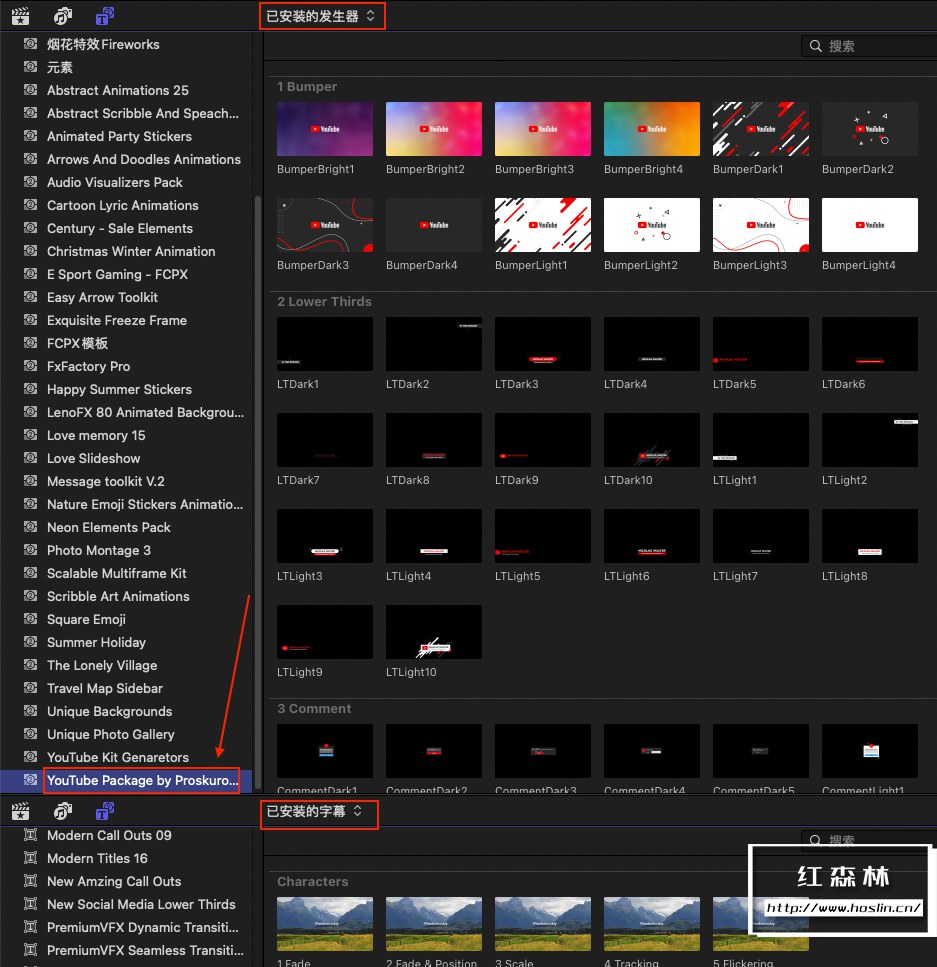Click the generator icon beside Abstract Animations 25
This screenshot has height=967, width=937.
tap(30, 90)
